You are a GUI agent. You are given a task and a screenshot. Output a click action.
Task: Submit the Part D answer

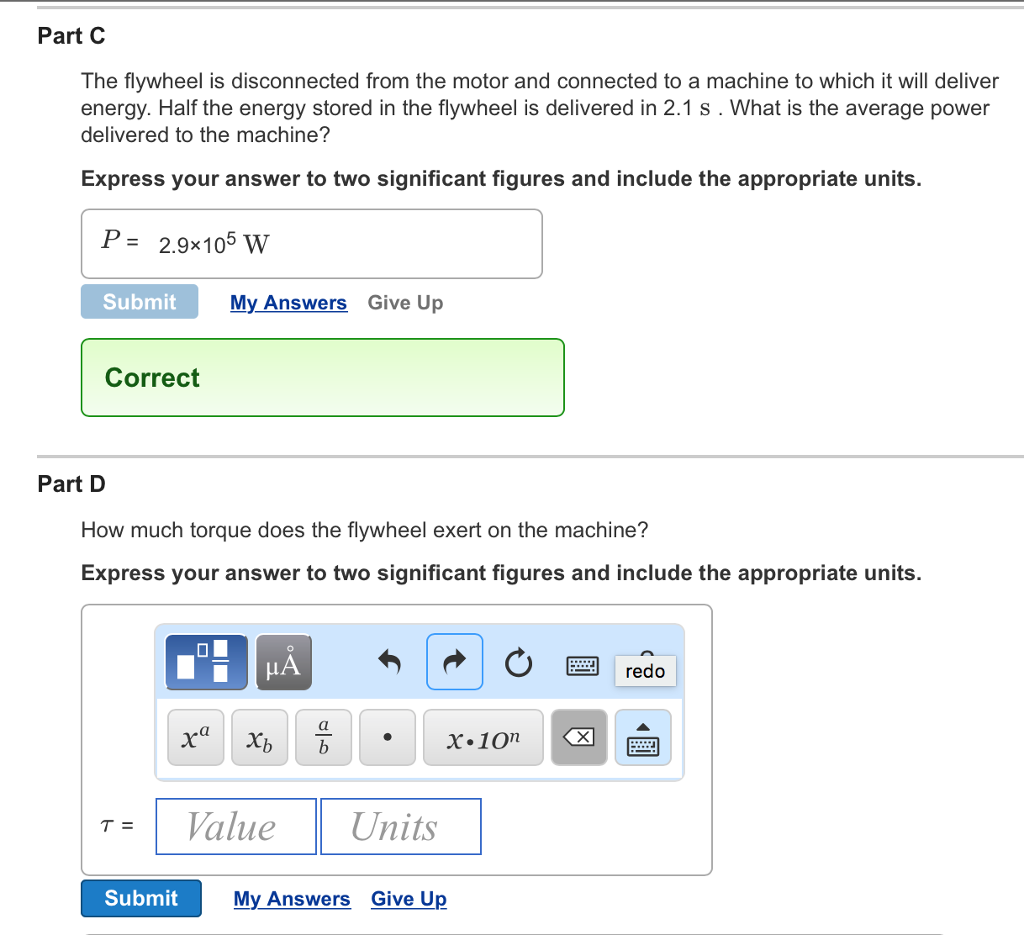(141, 898)
